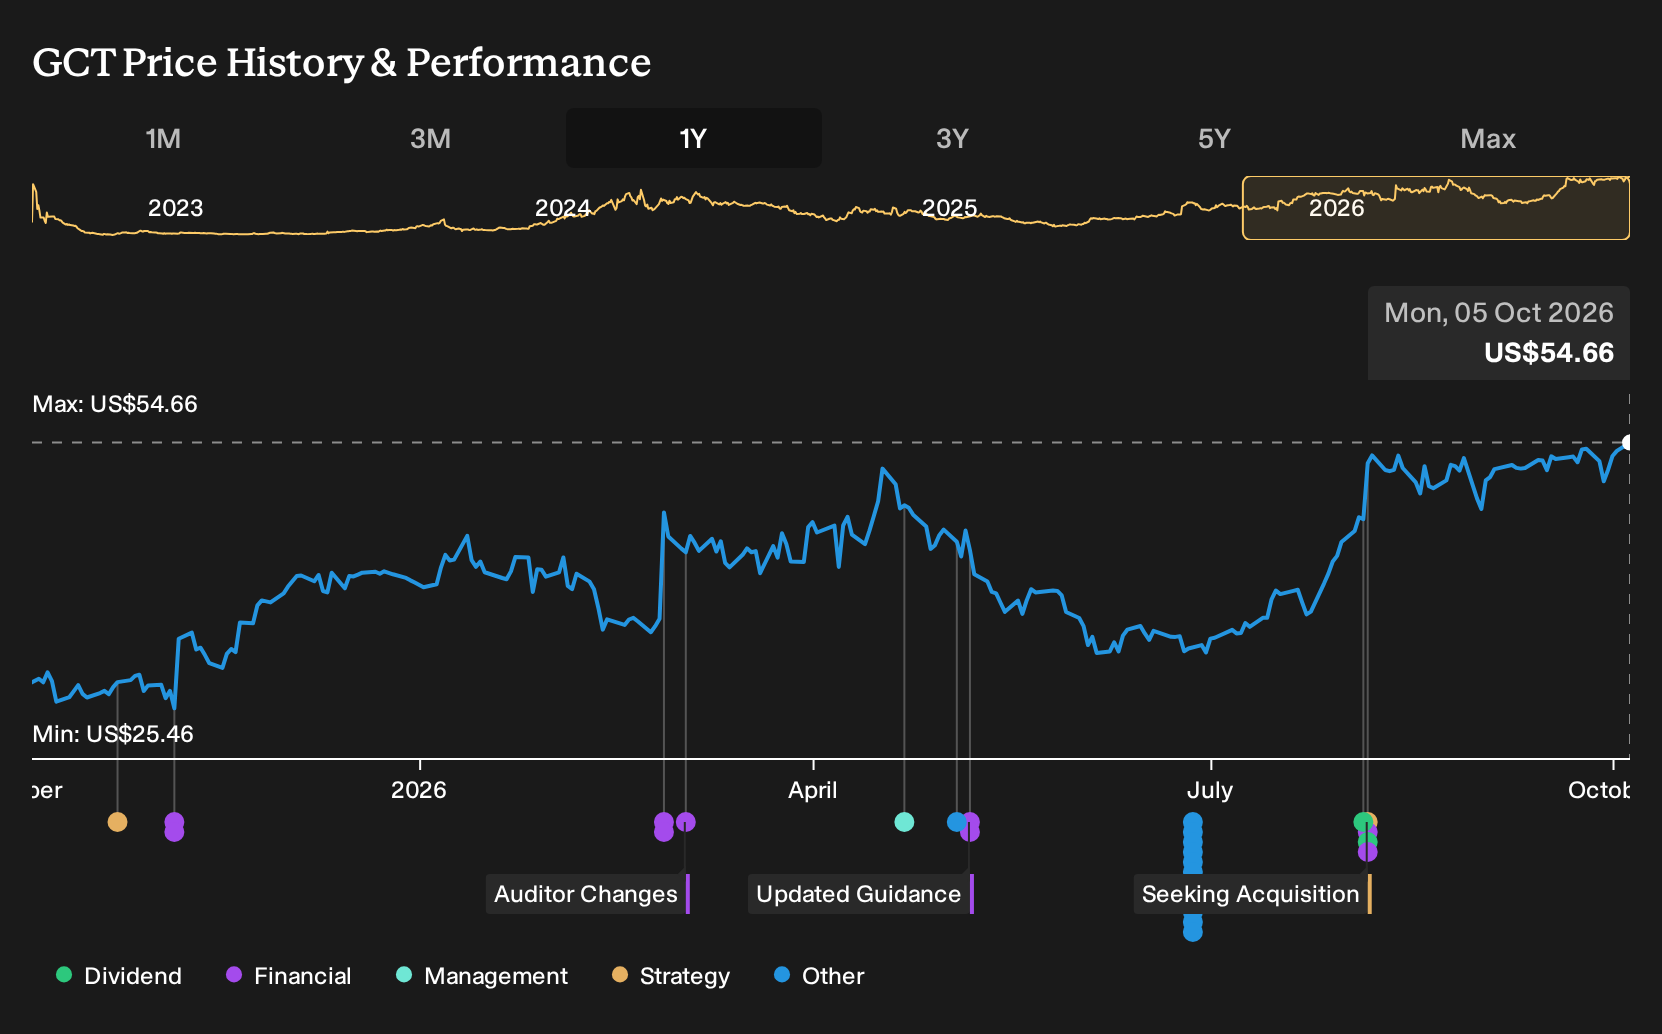
Task: Click the Min: US$25.46 label
Action: point(113,734)
